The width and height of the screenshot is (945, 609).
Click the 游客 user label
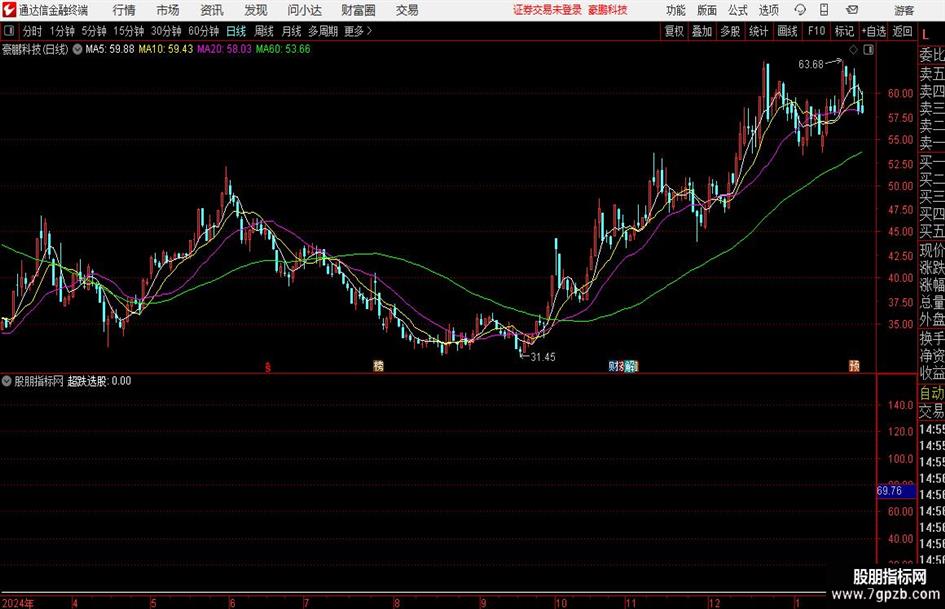pos(904,10)
